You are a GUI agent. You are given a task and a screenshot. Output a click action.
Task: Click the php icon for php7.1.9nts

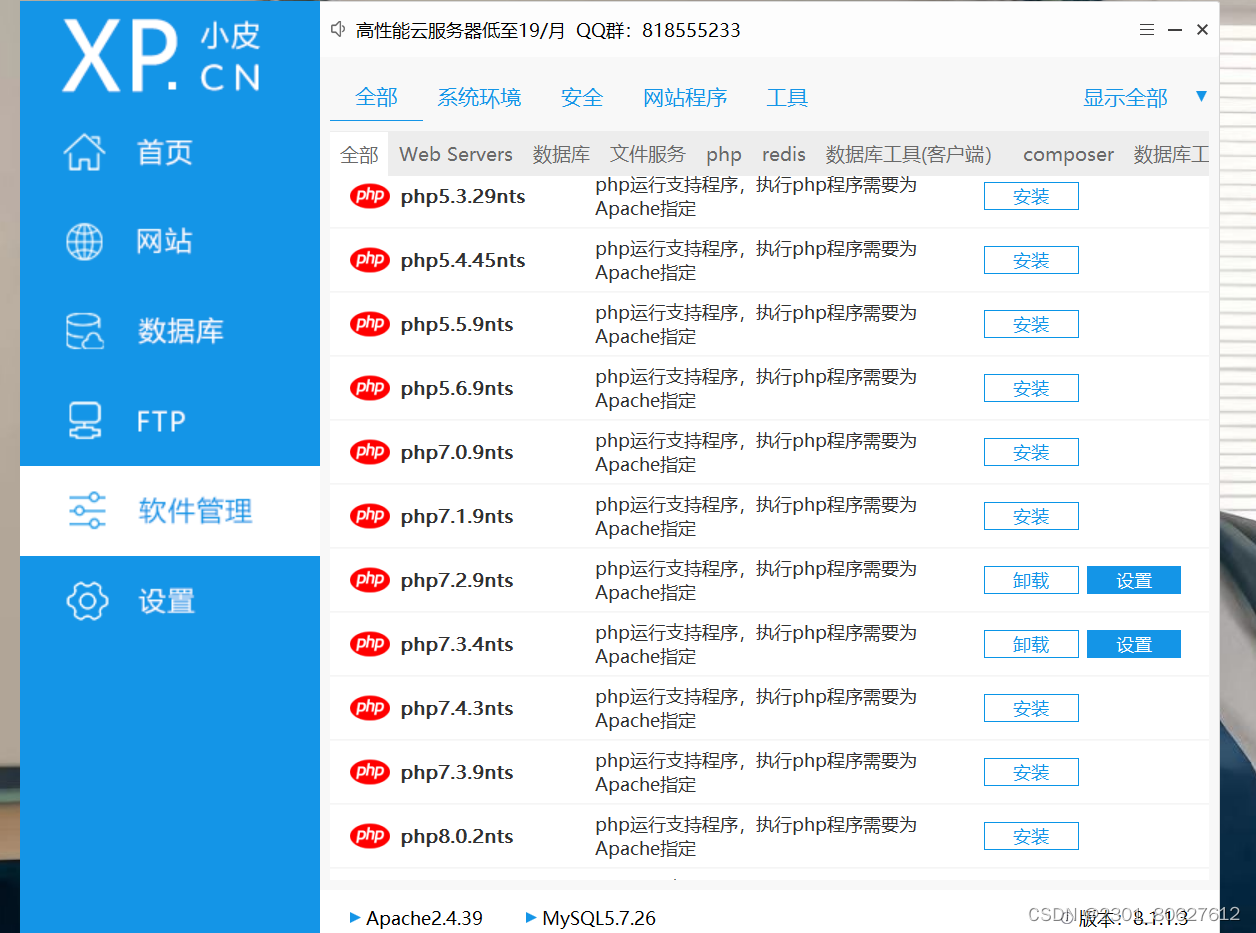click(x=370, y=516)
